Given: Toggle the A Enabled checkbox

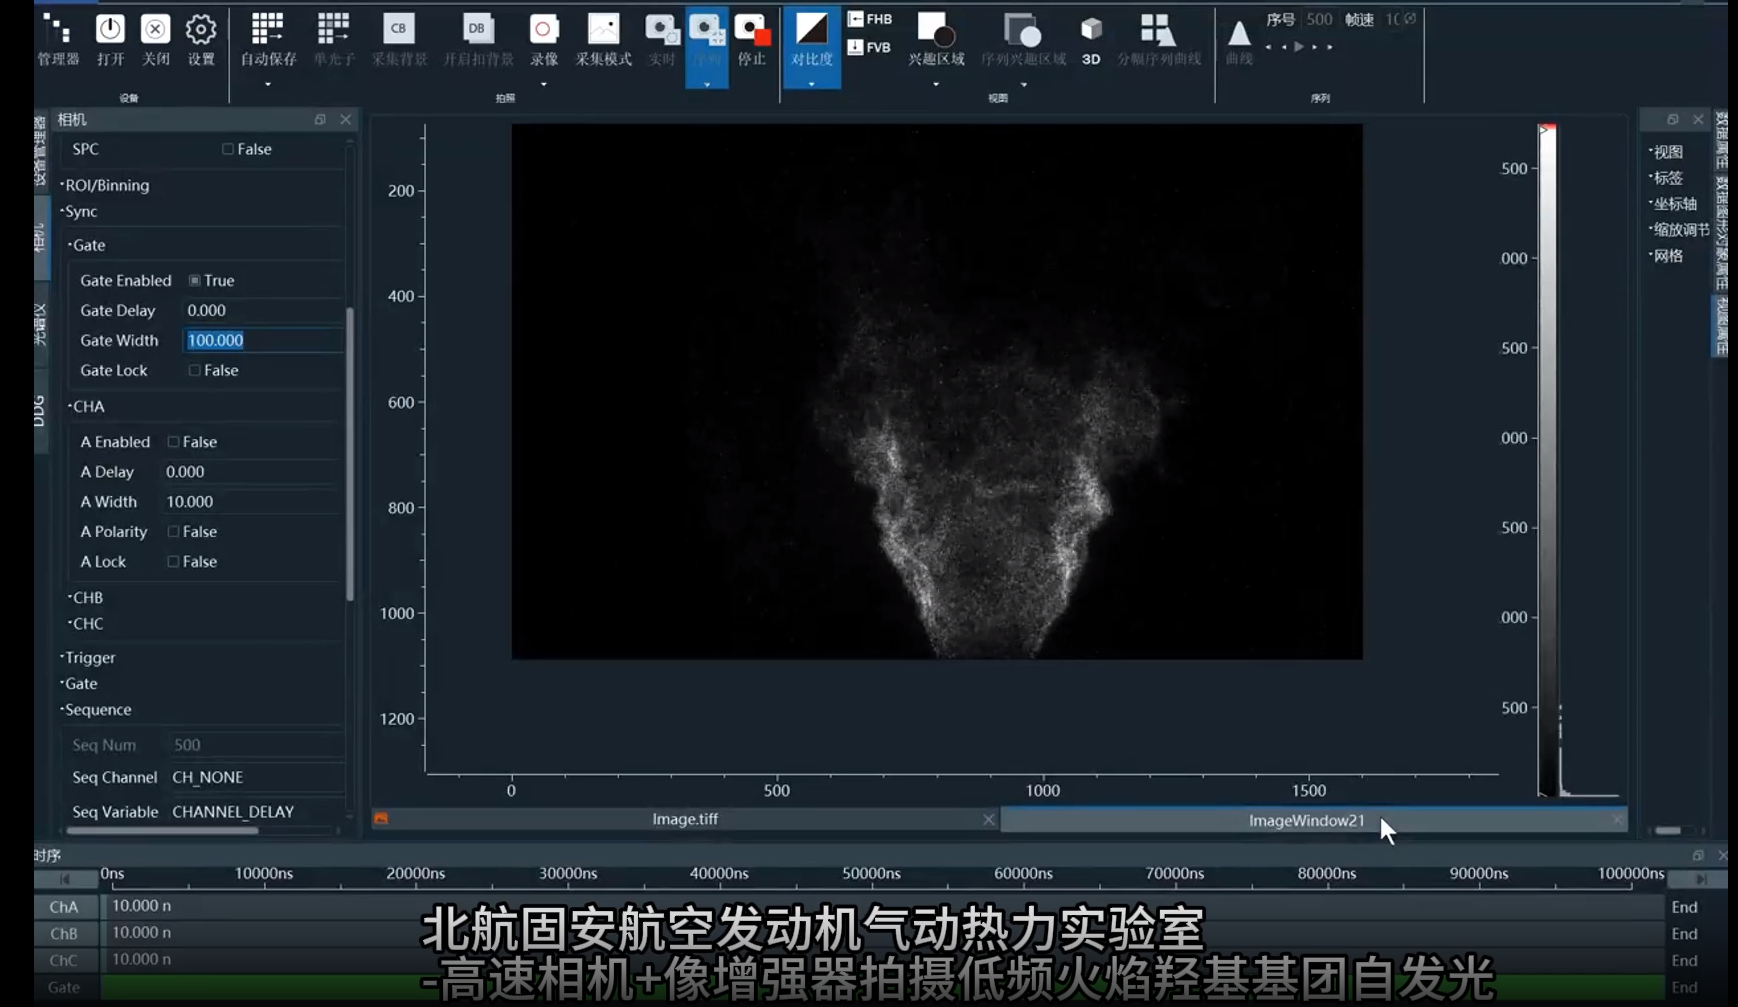Looking at the screenshot, I should point(173,442).
